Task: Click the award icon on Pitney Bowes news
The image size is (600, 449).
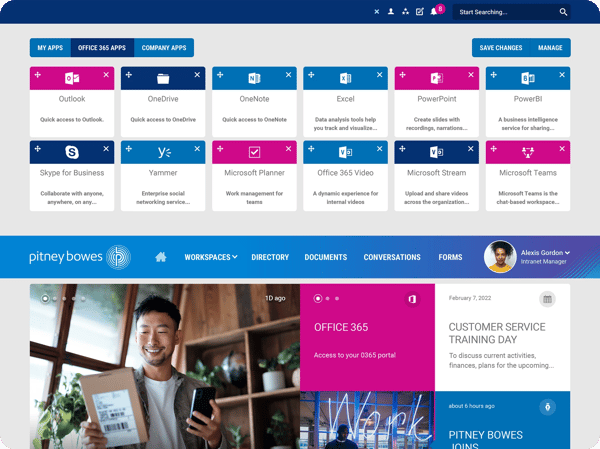Action: [547, 407]
